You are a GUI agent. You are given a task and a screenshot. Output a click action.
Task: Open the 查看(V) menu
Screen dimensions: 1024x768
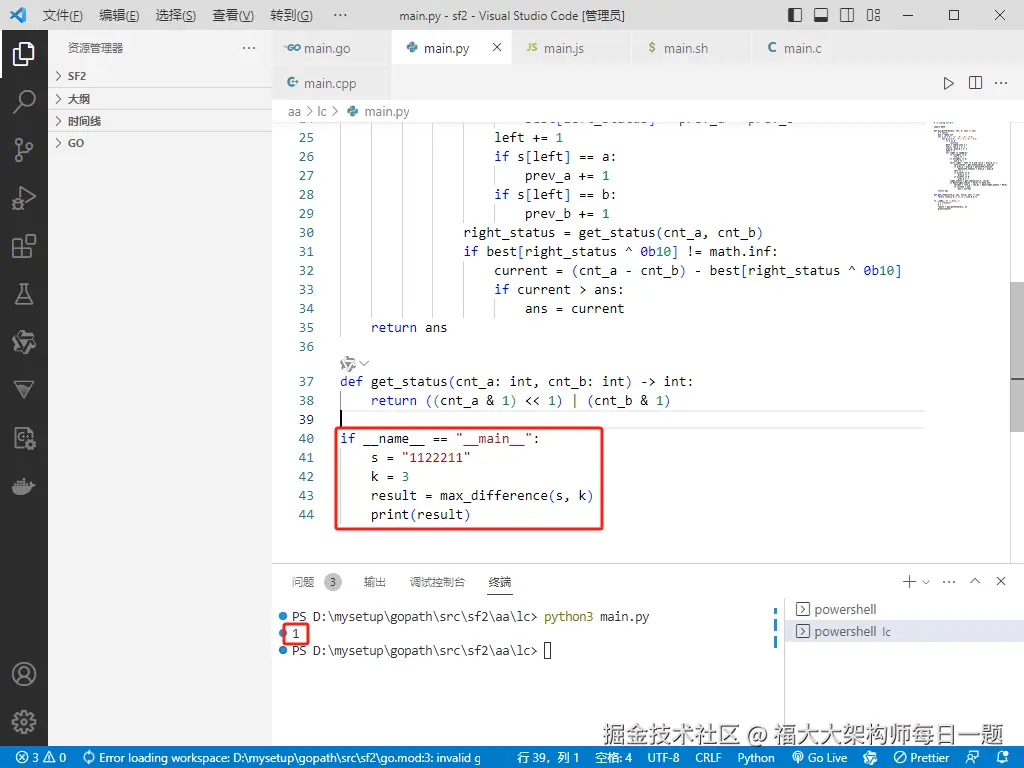coord(233,15)
